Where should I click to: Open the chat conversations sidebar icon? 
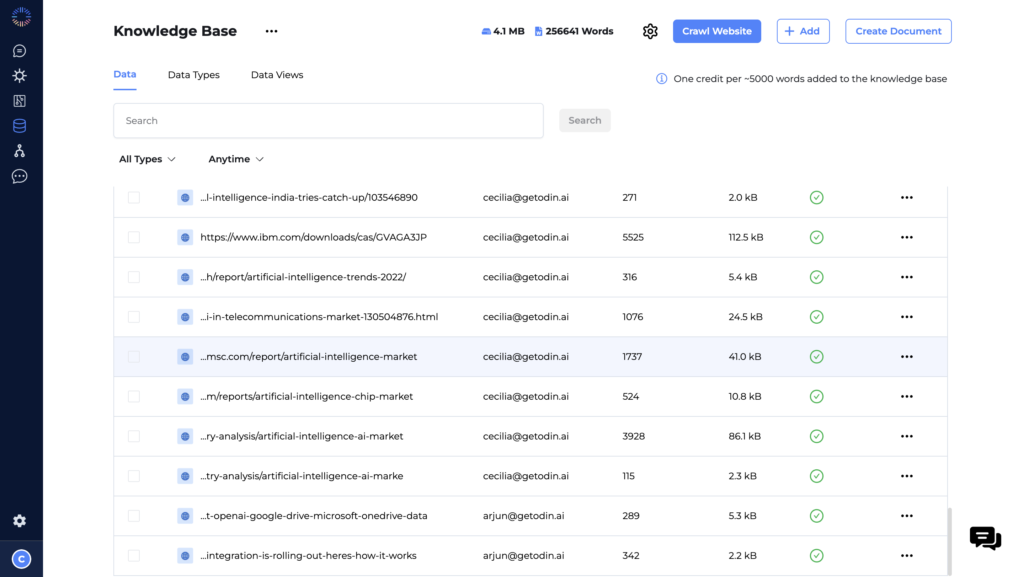(x=20, y=49)
